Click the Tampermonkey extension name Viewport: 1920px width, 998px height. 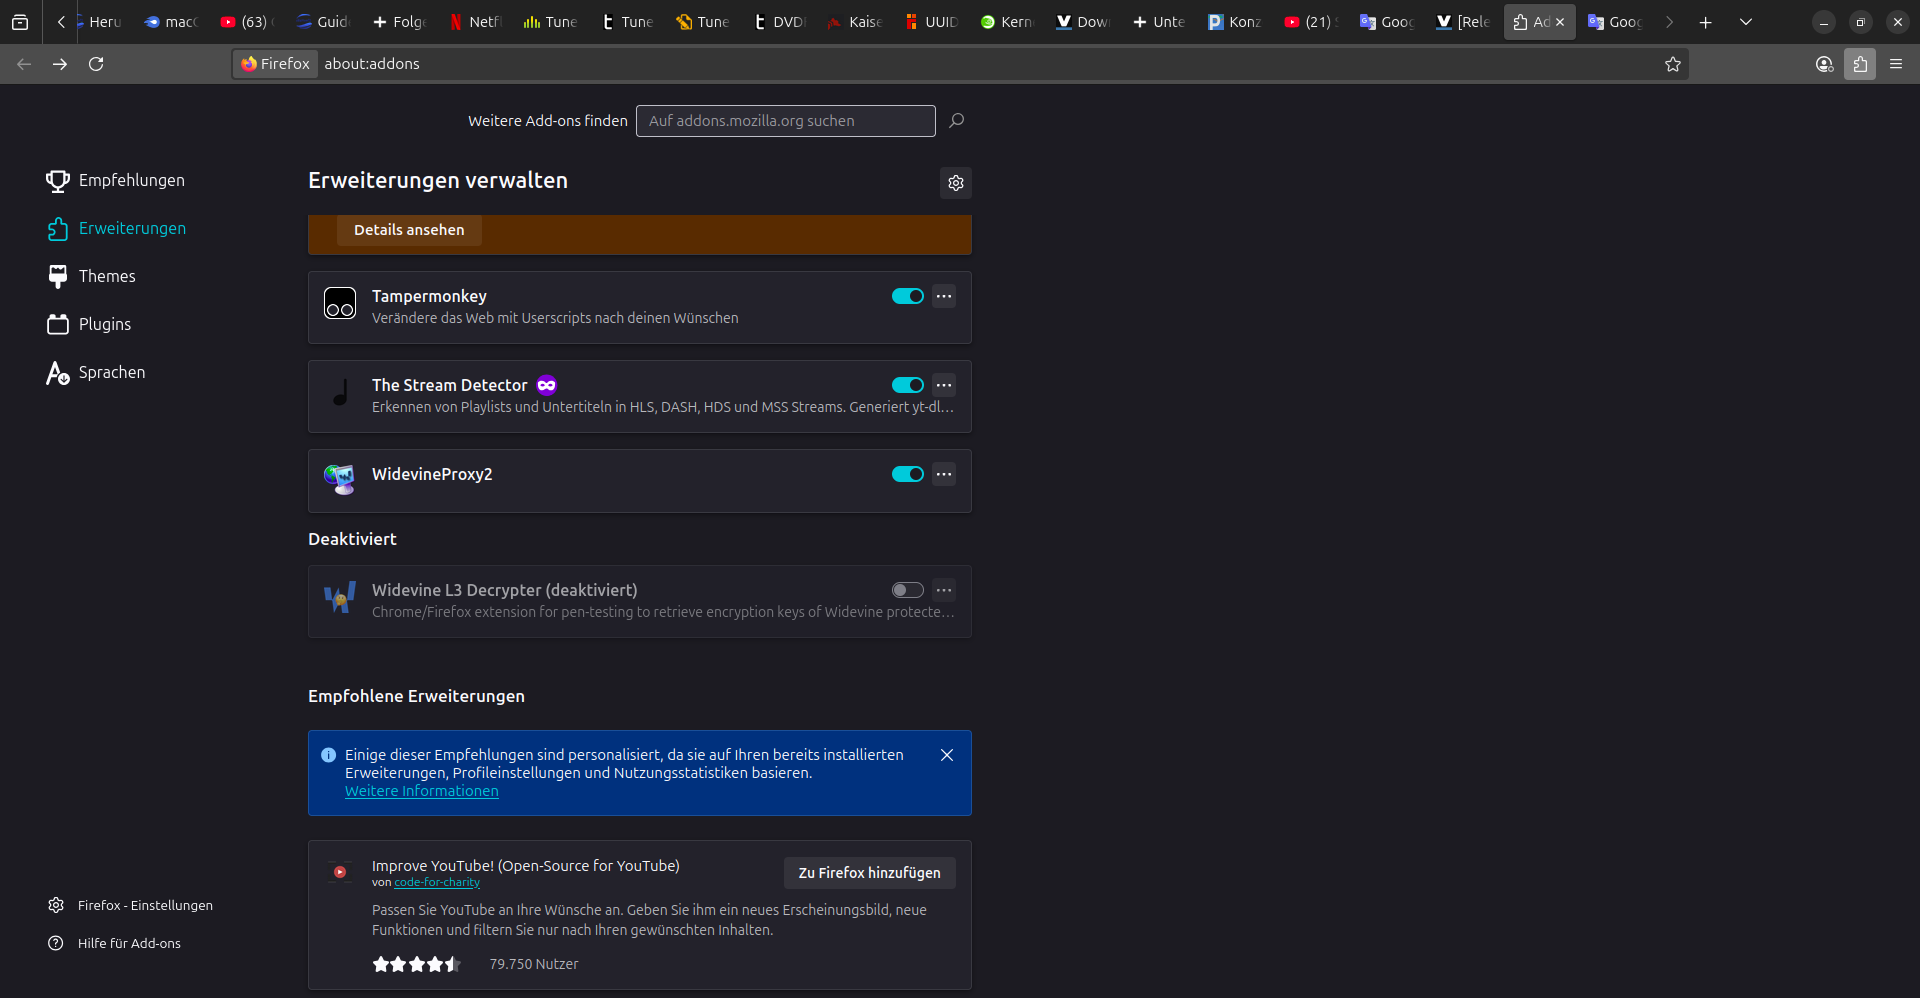tap(429, 296)
